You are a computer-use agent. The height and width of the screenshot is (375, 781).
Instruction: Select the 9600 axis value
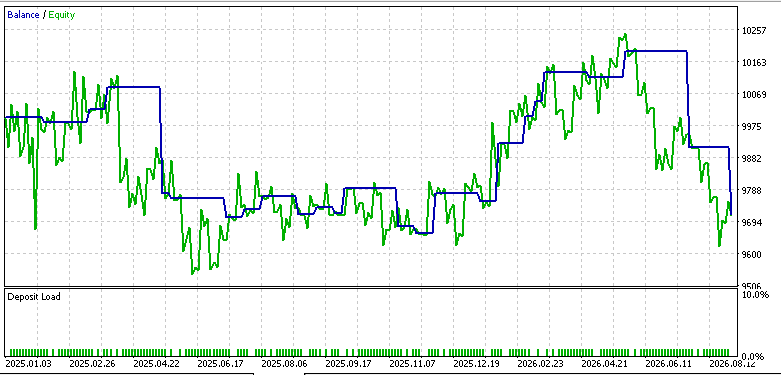[752, 254]
